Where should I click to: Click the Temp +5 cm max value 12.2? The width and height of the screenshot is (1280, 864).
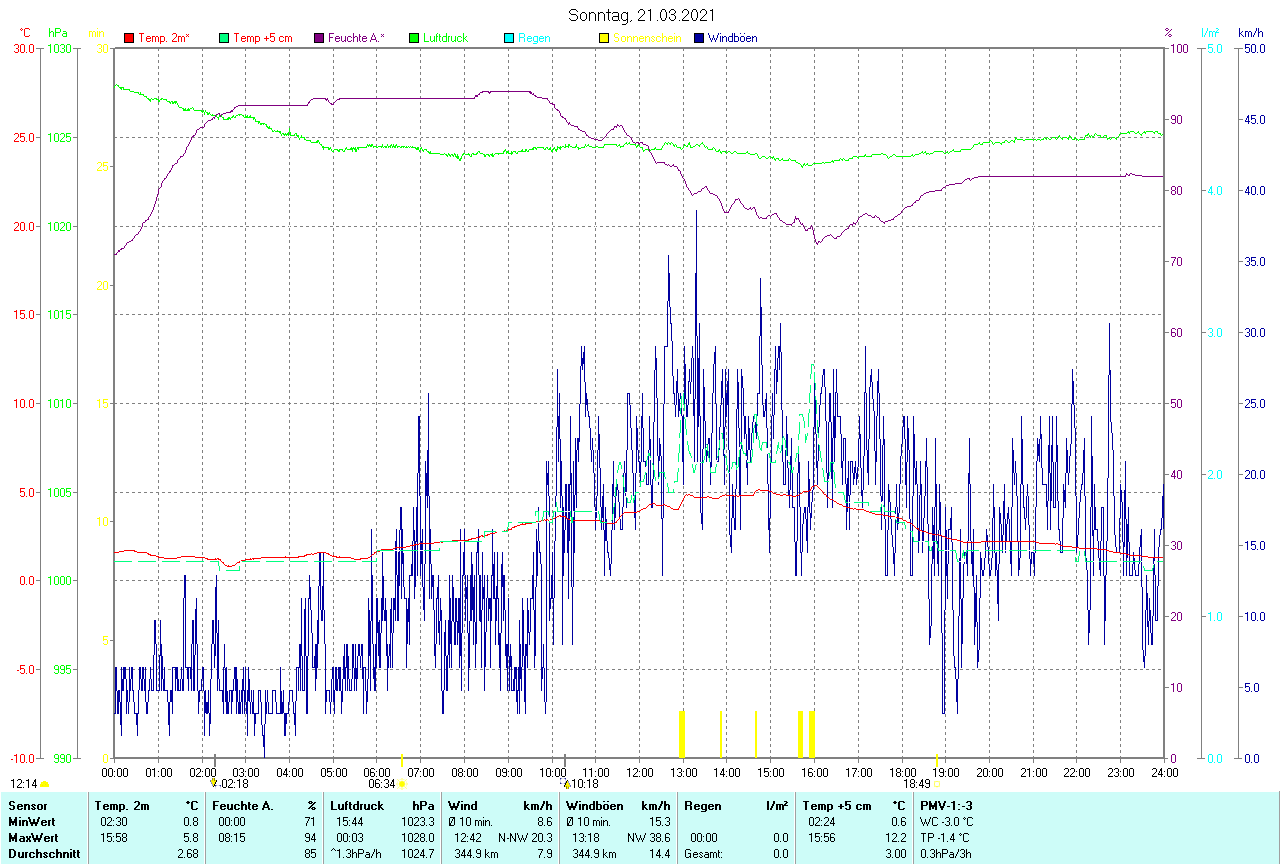coord(894,838)
